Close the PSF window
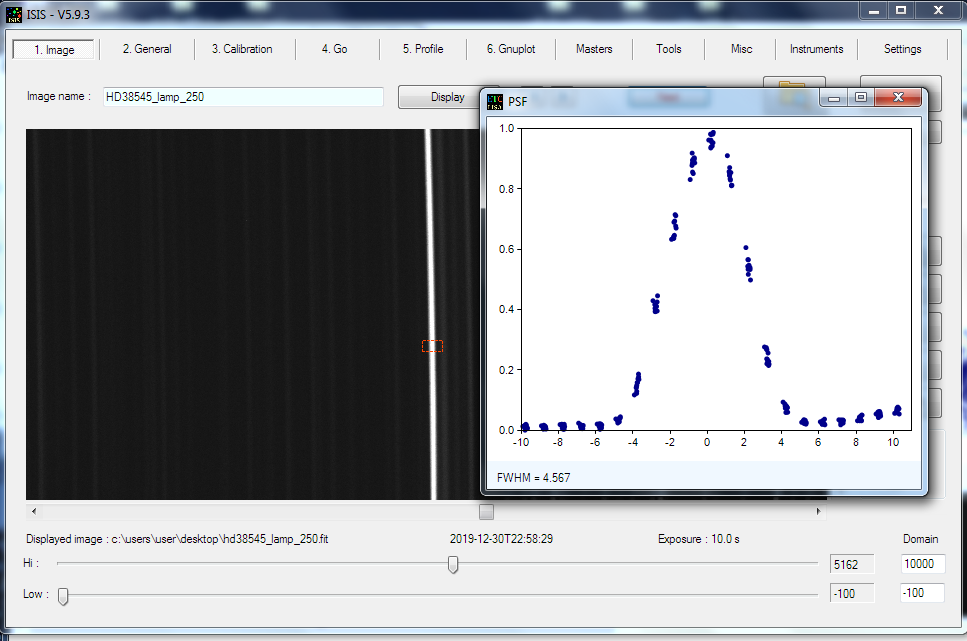This screenshot has height=641, width=967. click(x=899, y=97)
